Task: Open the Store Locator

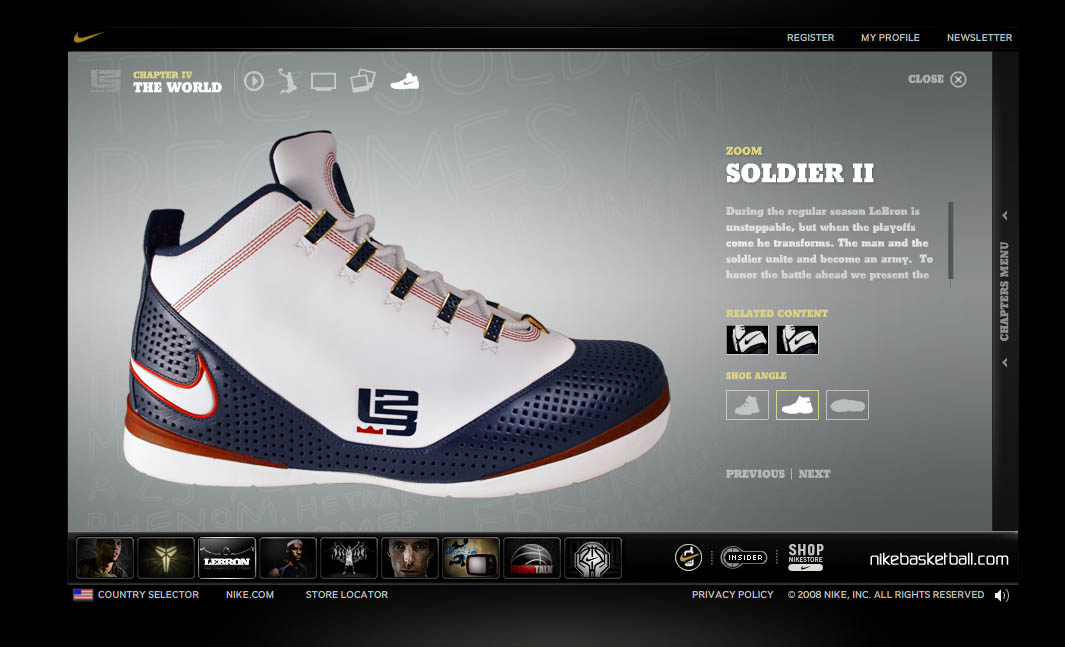Action: [x=346, y=595]
